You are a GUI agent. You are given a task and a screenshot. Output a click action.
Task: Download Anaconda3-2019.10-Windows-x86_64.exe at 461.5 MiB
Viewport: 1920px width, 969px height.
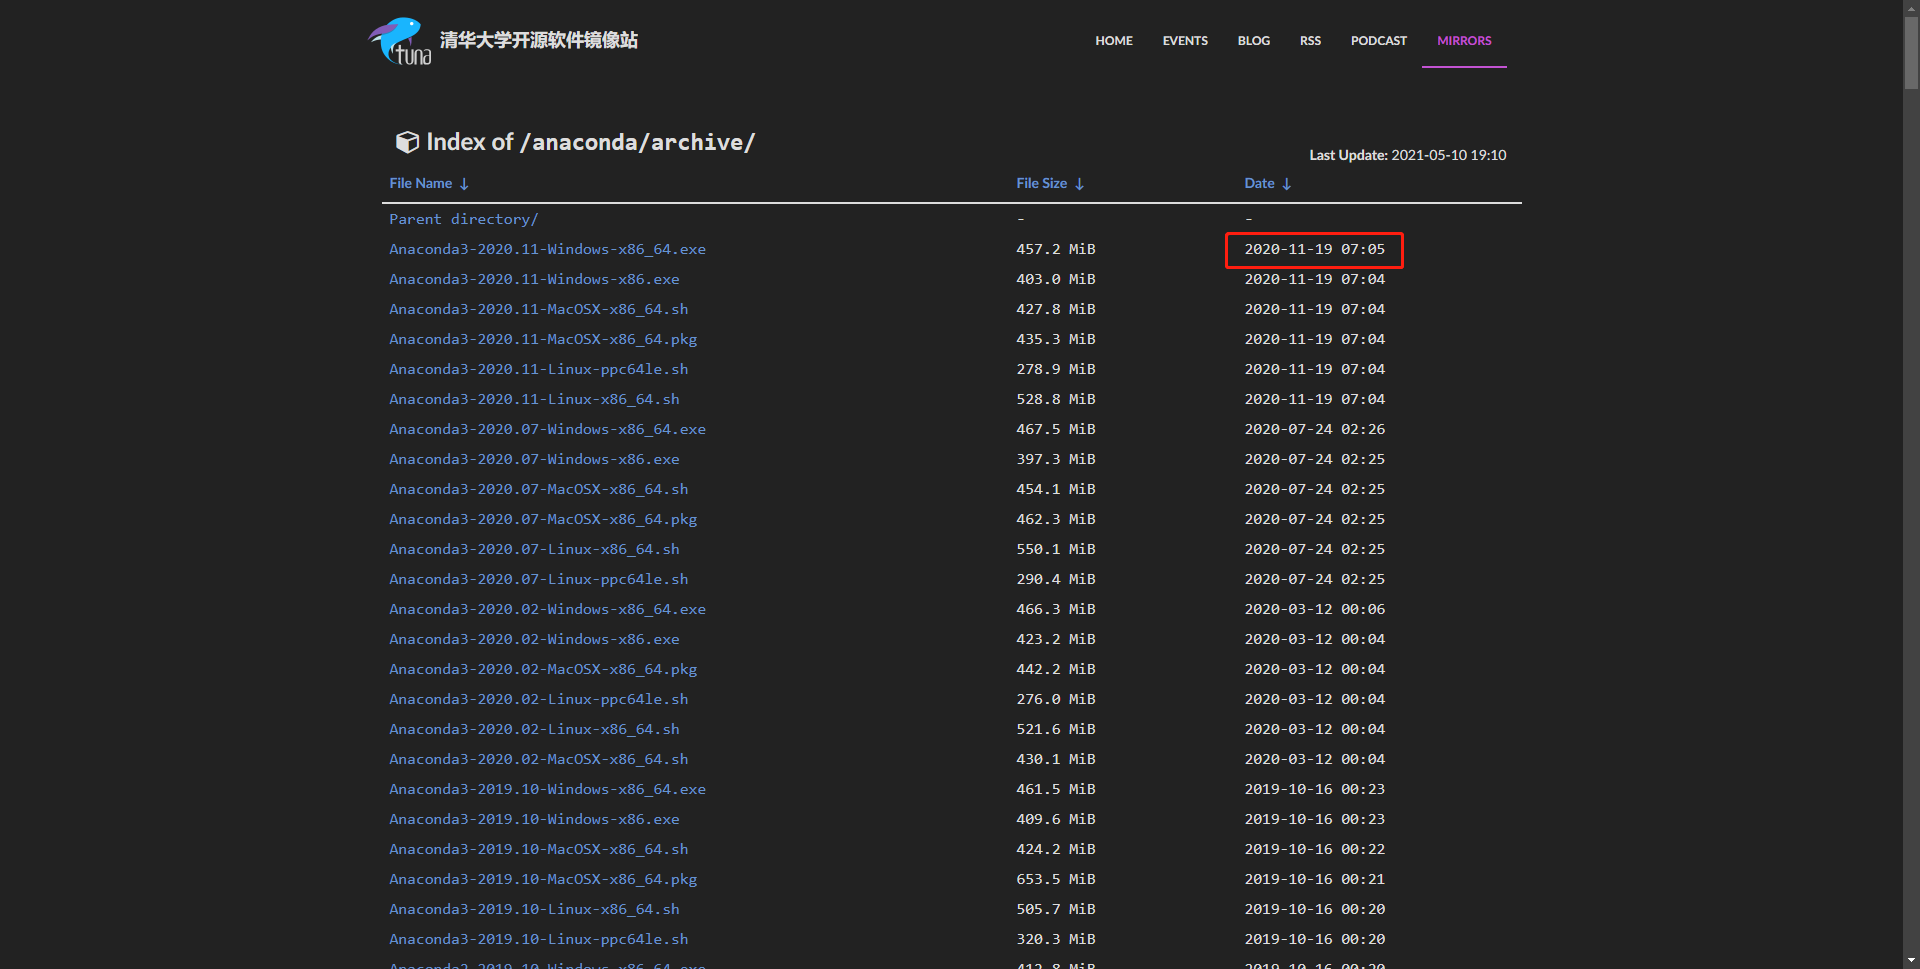[x=547, y=789]
